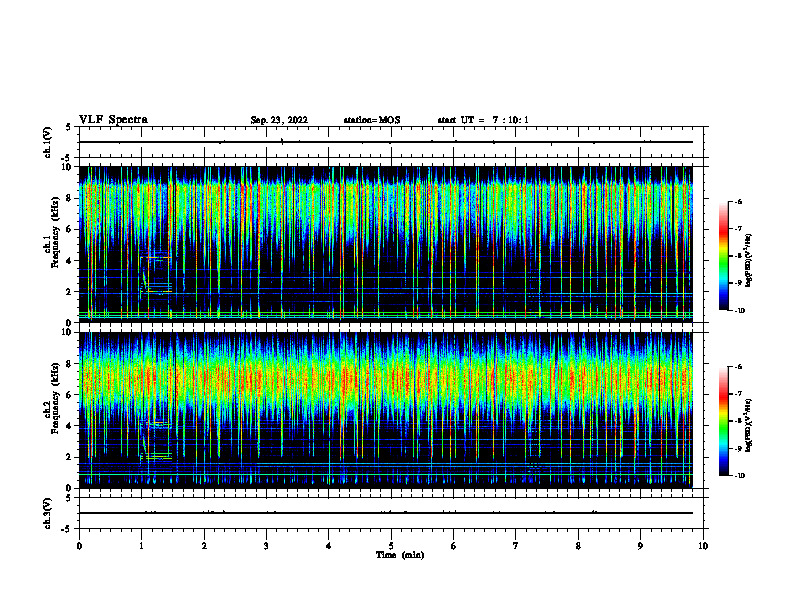
Task: Click time axis tick label "0"
Action: pyautogui.click(x=79, y=546)
